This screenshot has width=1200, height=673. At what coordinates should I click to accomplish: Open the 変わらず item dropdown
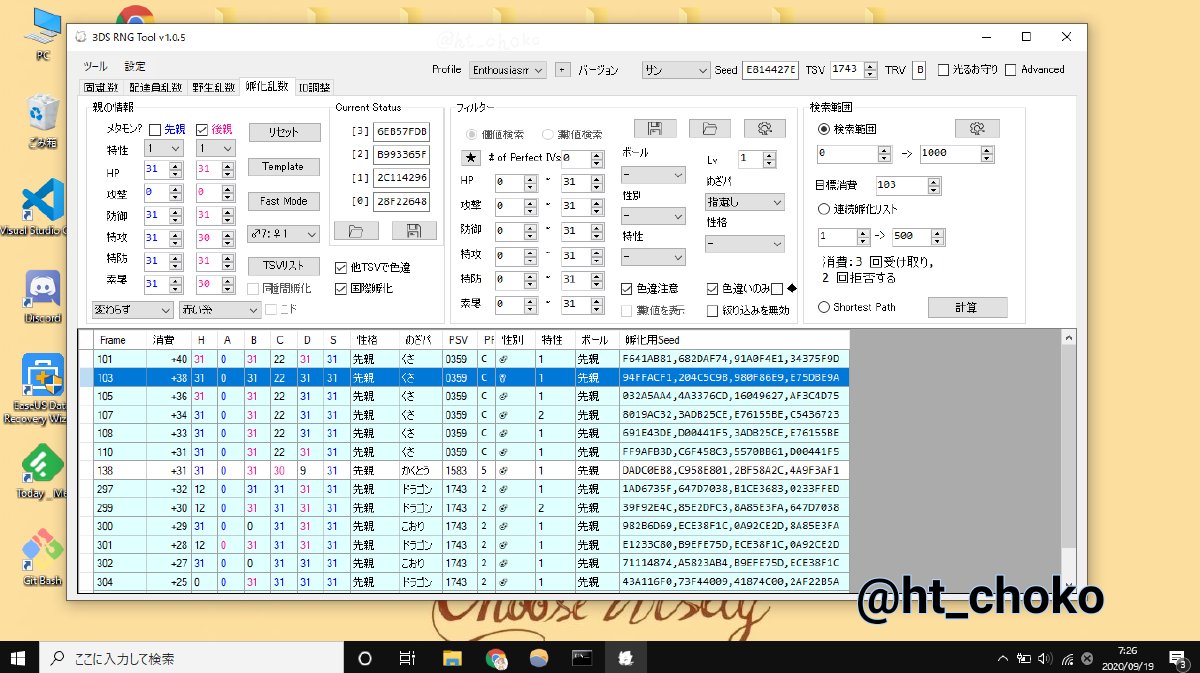(x=132, y=310)
